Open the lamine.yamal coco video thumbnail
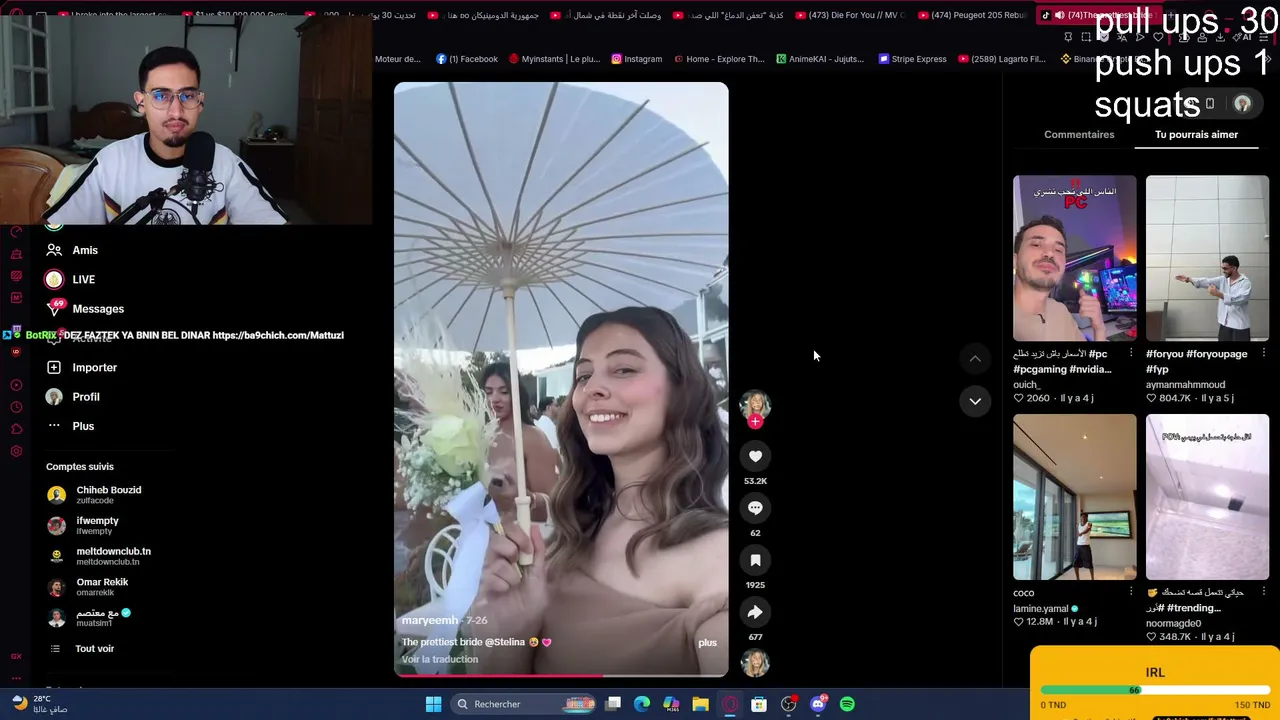1280x720 pixels. pyautogui.click(x=1075, y=497)
